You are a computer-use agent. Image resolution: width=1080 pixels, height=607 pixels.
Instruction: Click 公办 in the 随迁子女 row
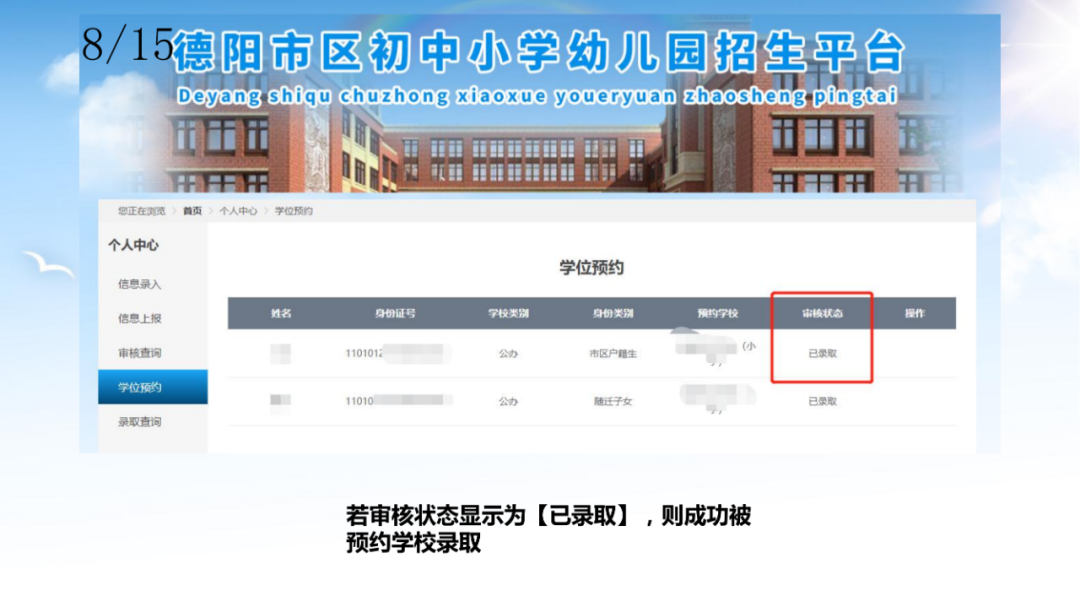click(508, 401)
